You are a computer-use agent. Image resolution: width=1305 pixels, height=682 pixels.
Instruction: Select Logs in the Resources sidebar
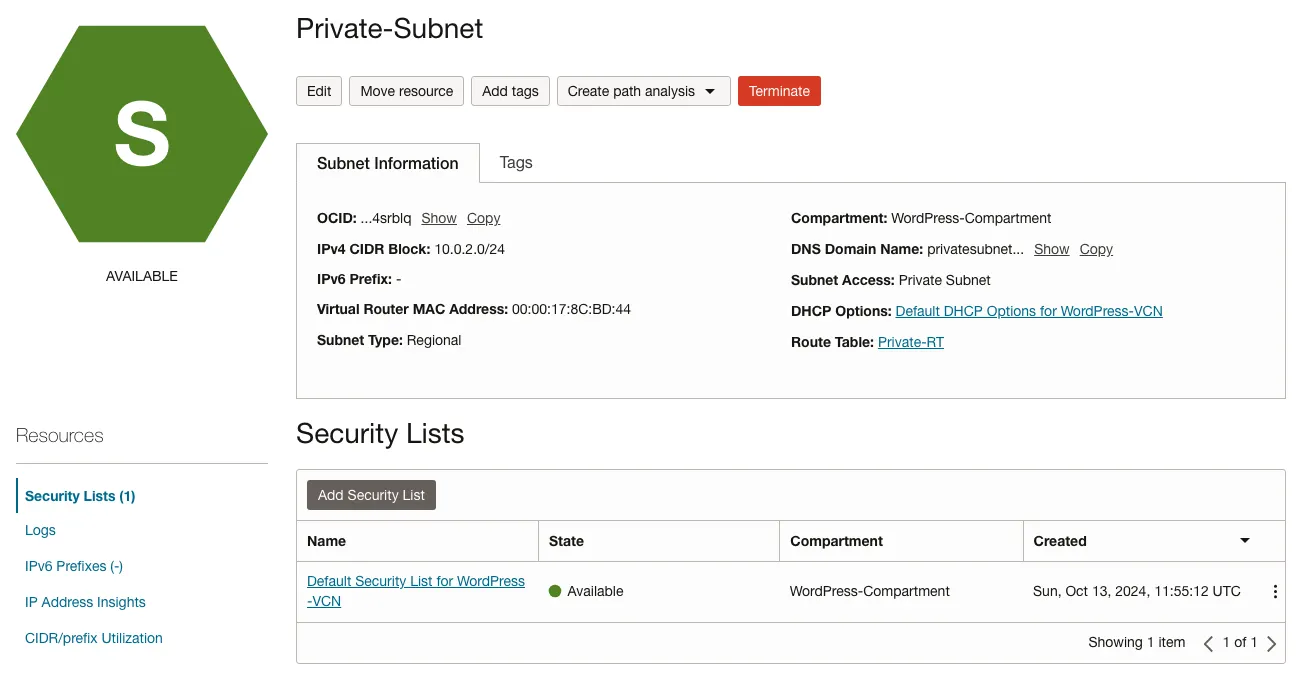click(40, 531)
